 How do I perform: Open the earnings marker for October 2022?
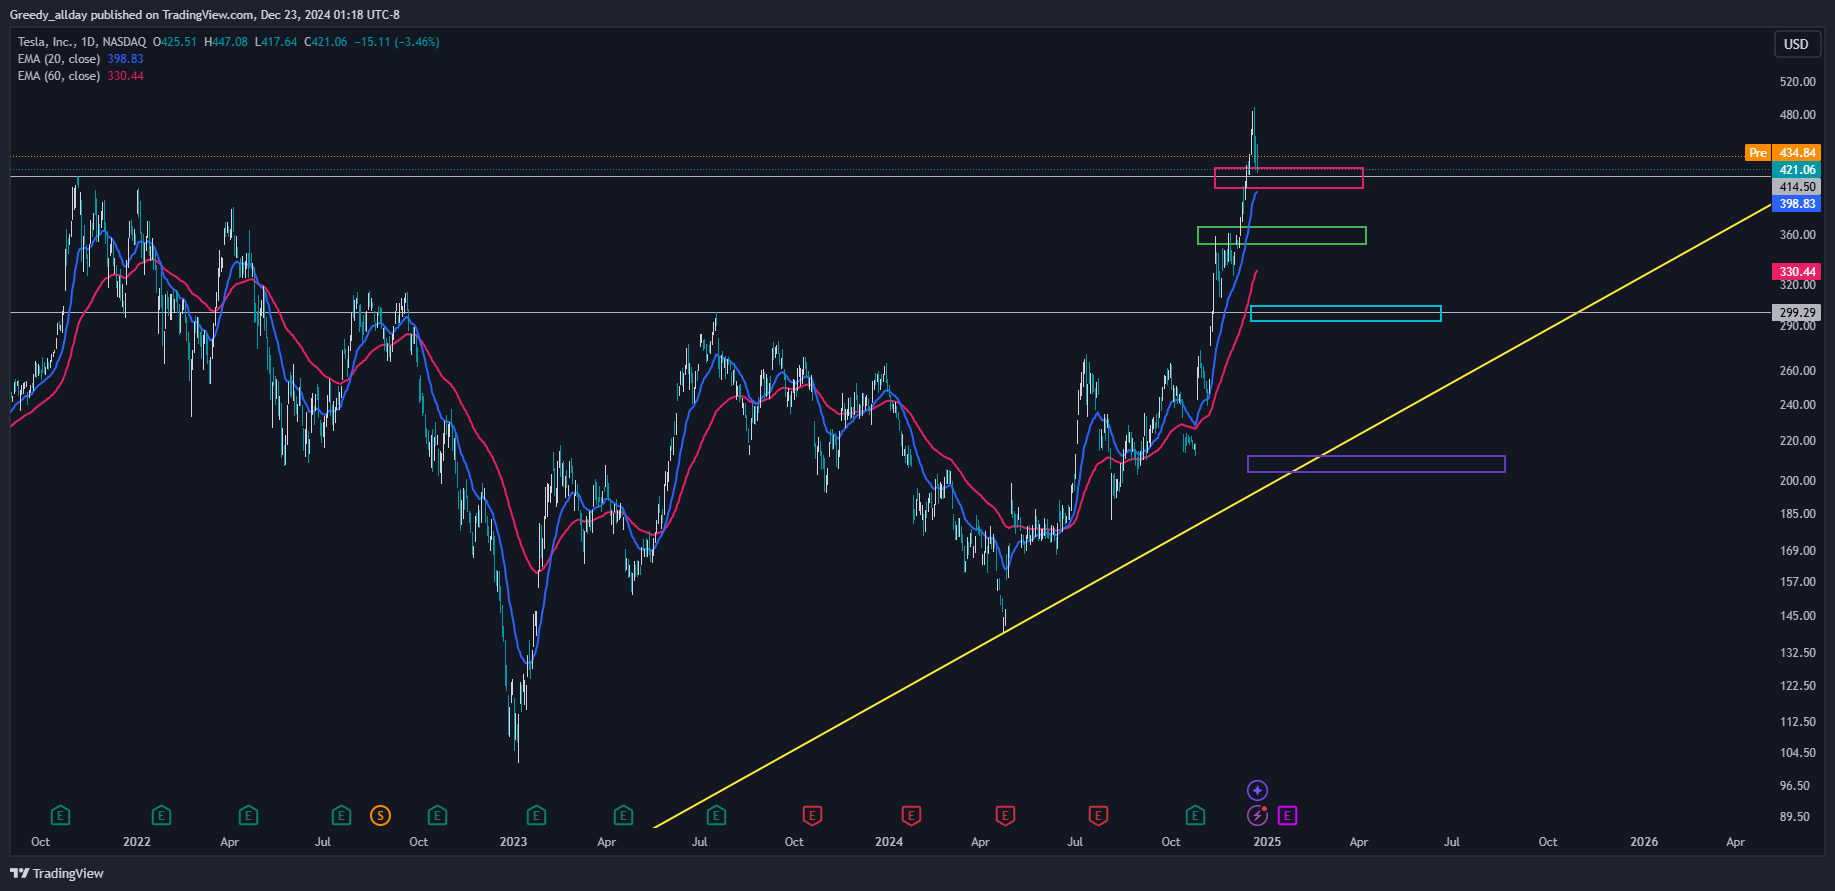pos(437,816)
